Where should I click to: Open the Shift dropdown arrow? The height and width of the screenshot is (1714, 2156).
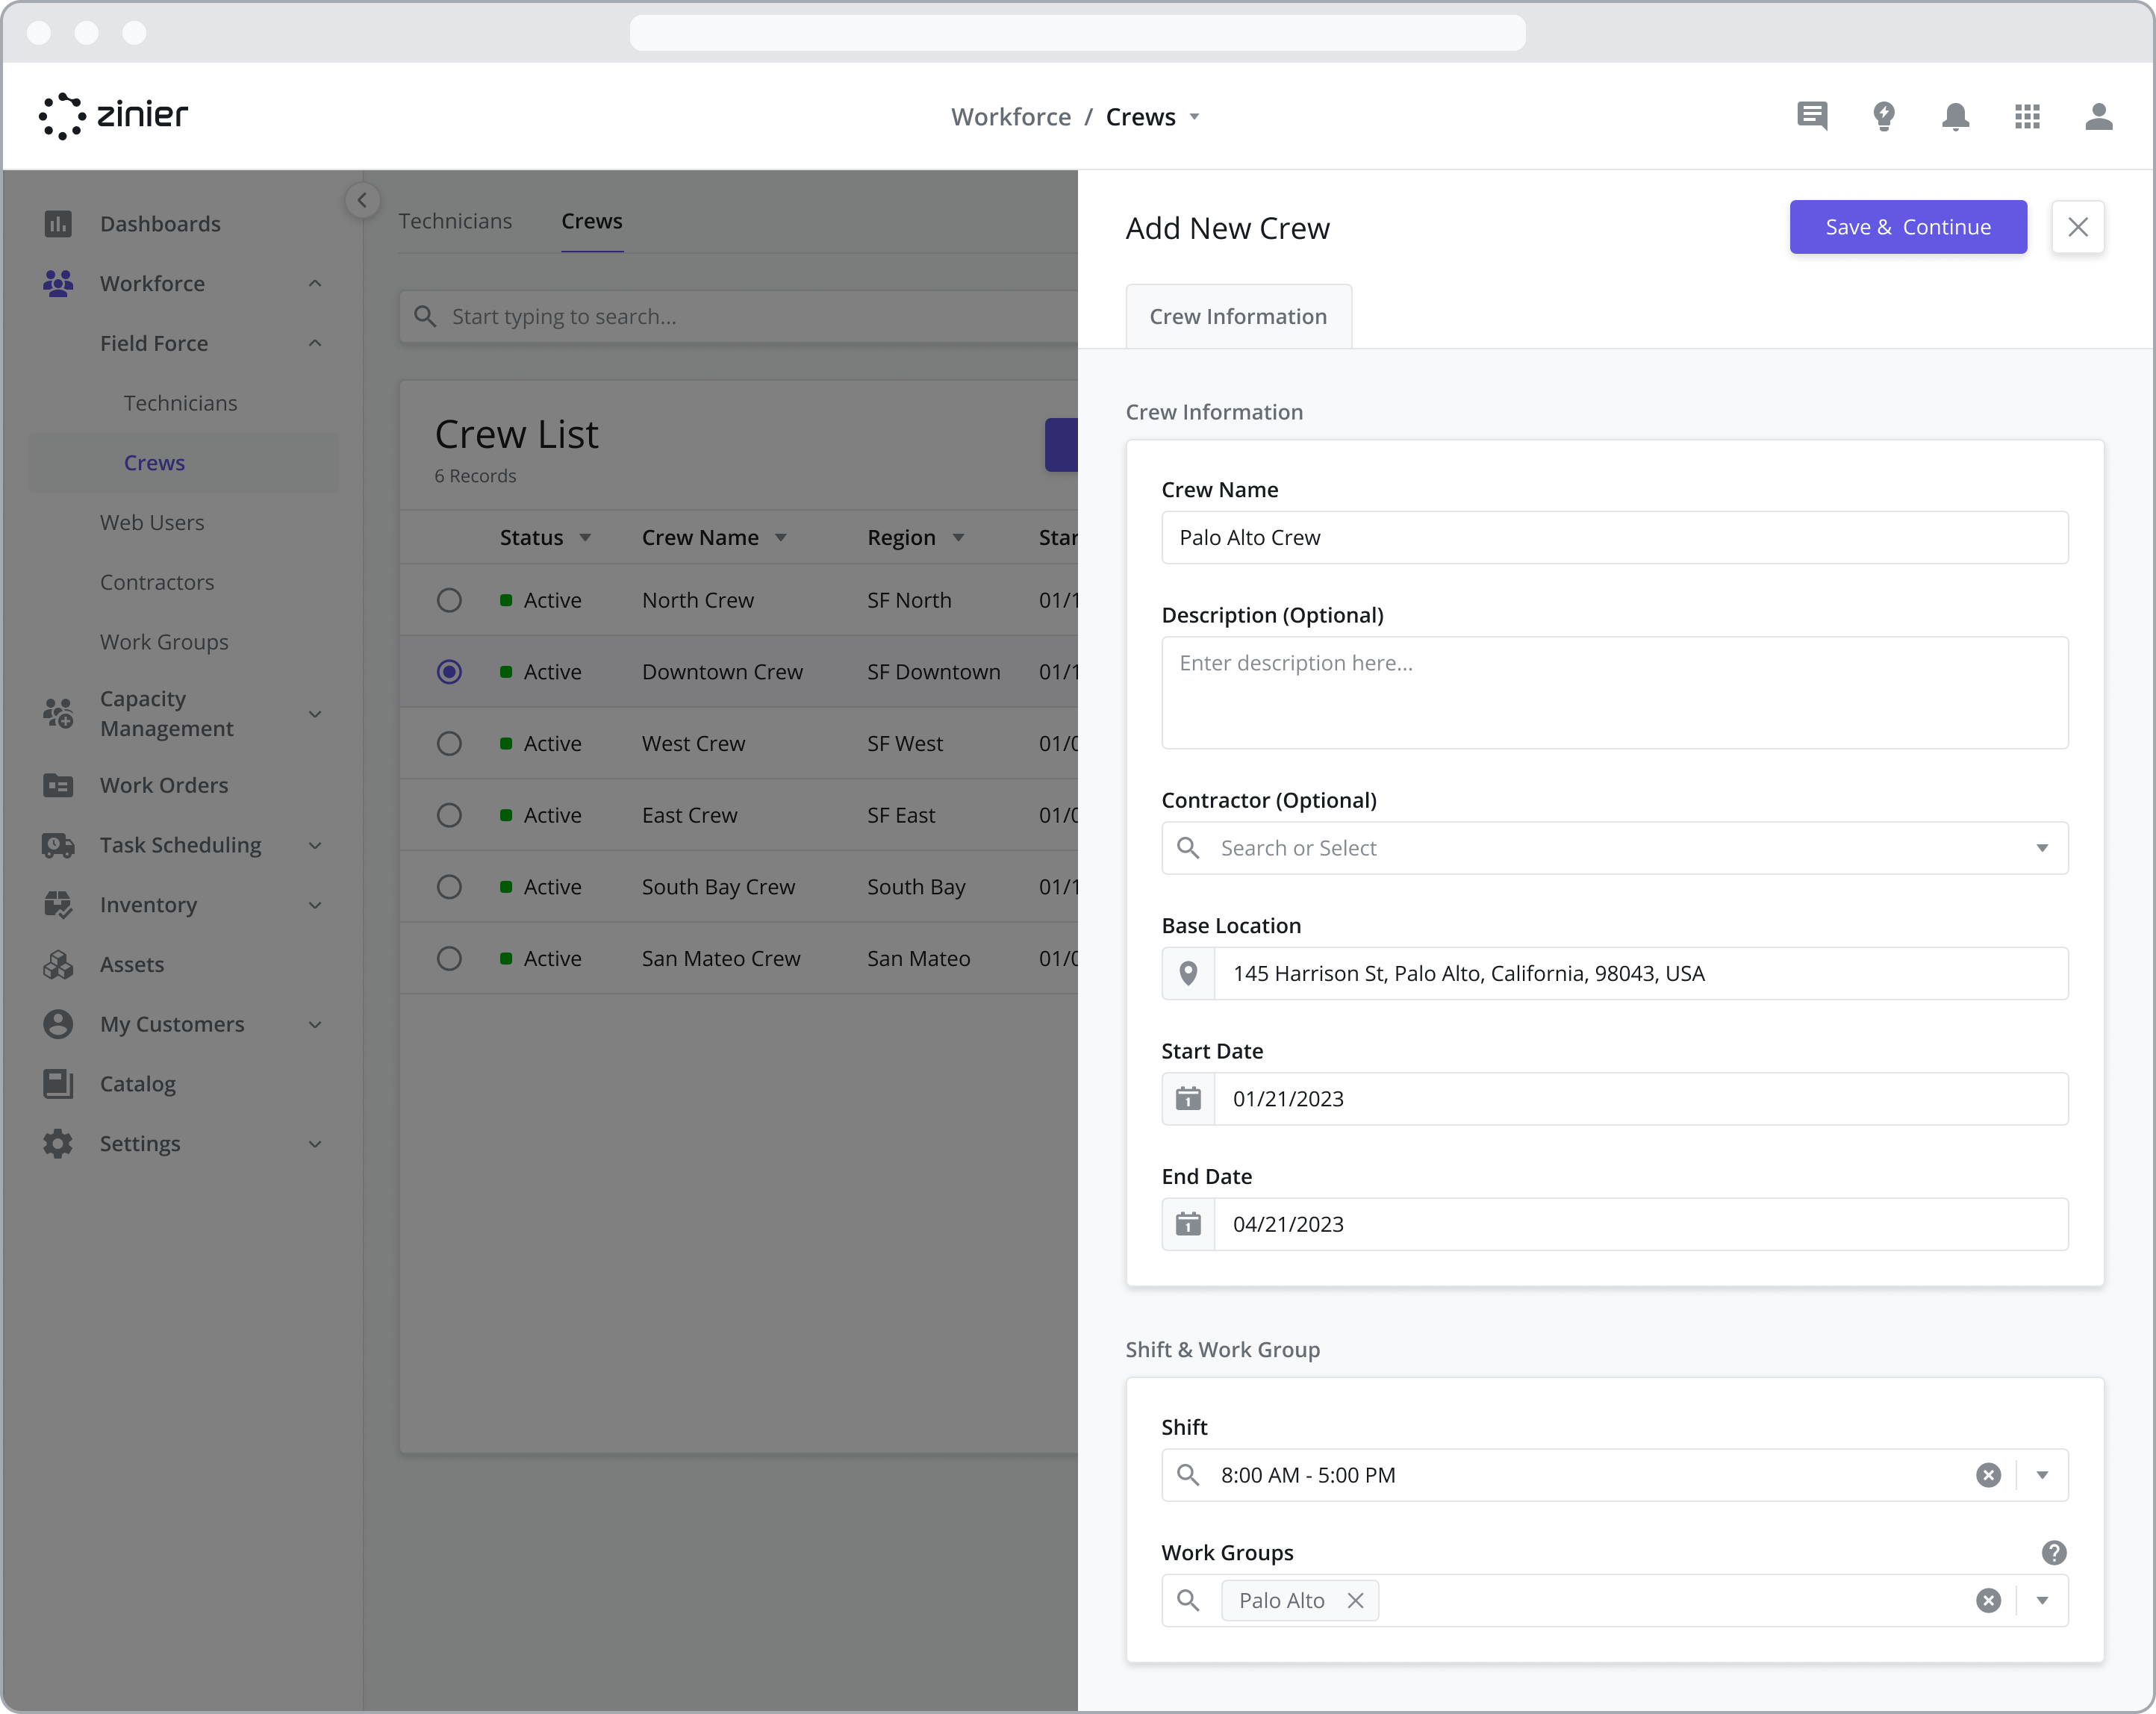pyautogui.click(x=2042, y=1475)
